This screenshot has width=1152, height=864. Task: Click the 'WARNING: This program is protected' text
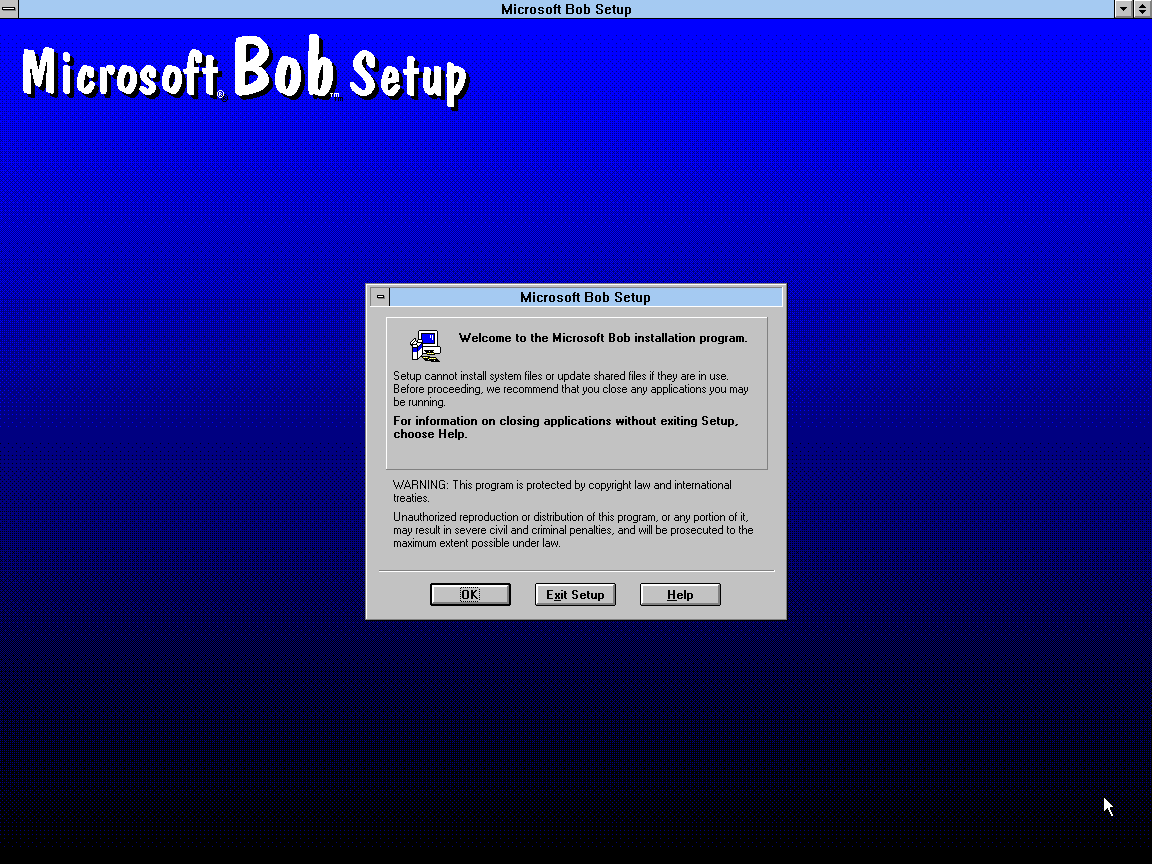point(562,492)
